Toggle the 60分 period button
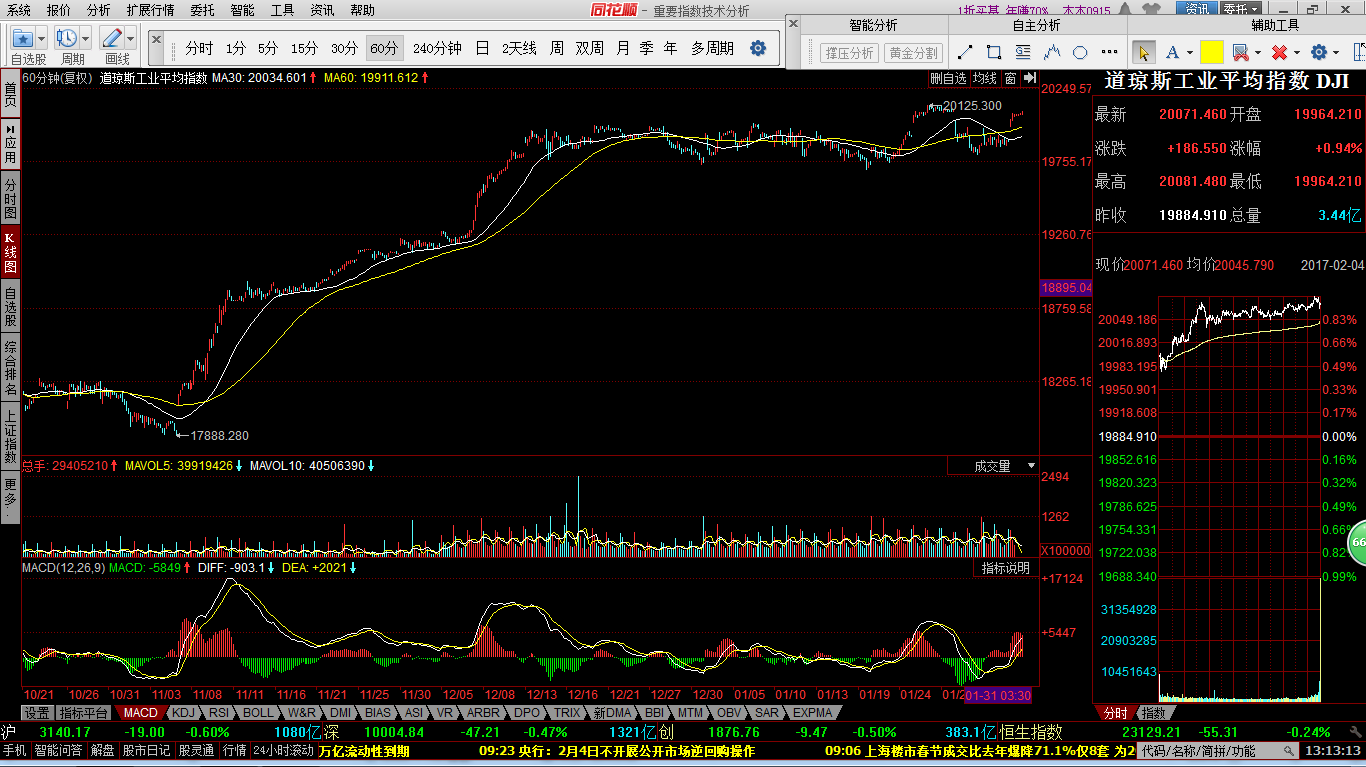The image size is (1366, 767). [383, 48]
